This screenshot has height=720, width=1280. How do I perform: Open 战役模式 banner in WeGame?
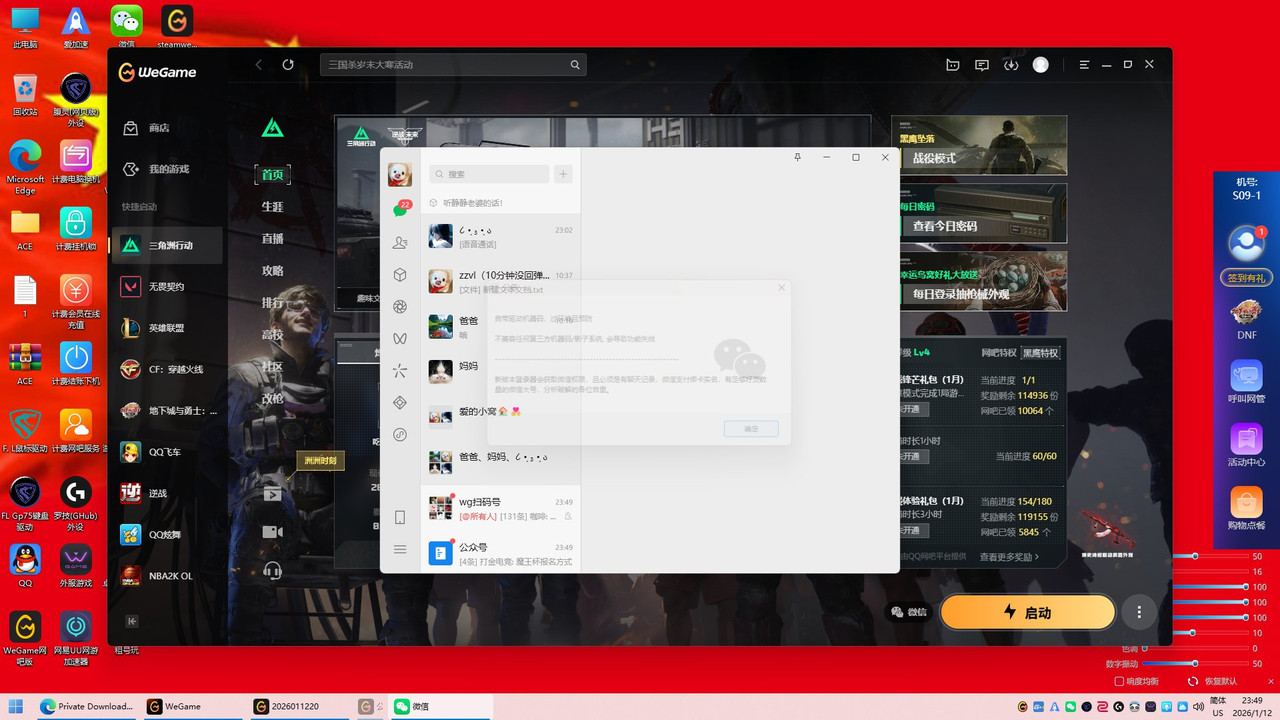tap(979, 145)
